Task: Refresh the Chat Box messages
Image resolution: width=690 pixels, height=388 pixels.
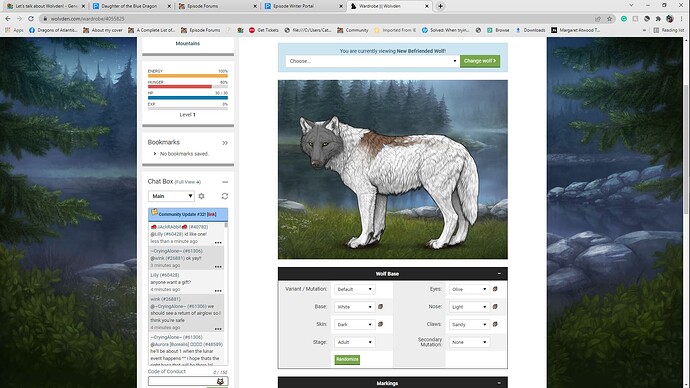Action: click(225, 196)
